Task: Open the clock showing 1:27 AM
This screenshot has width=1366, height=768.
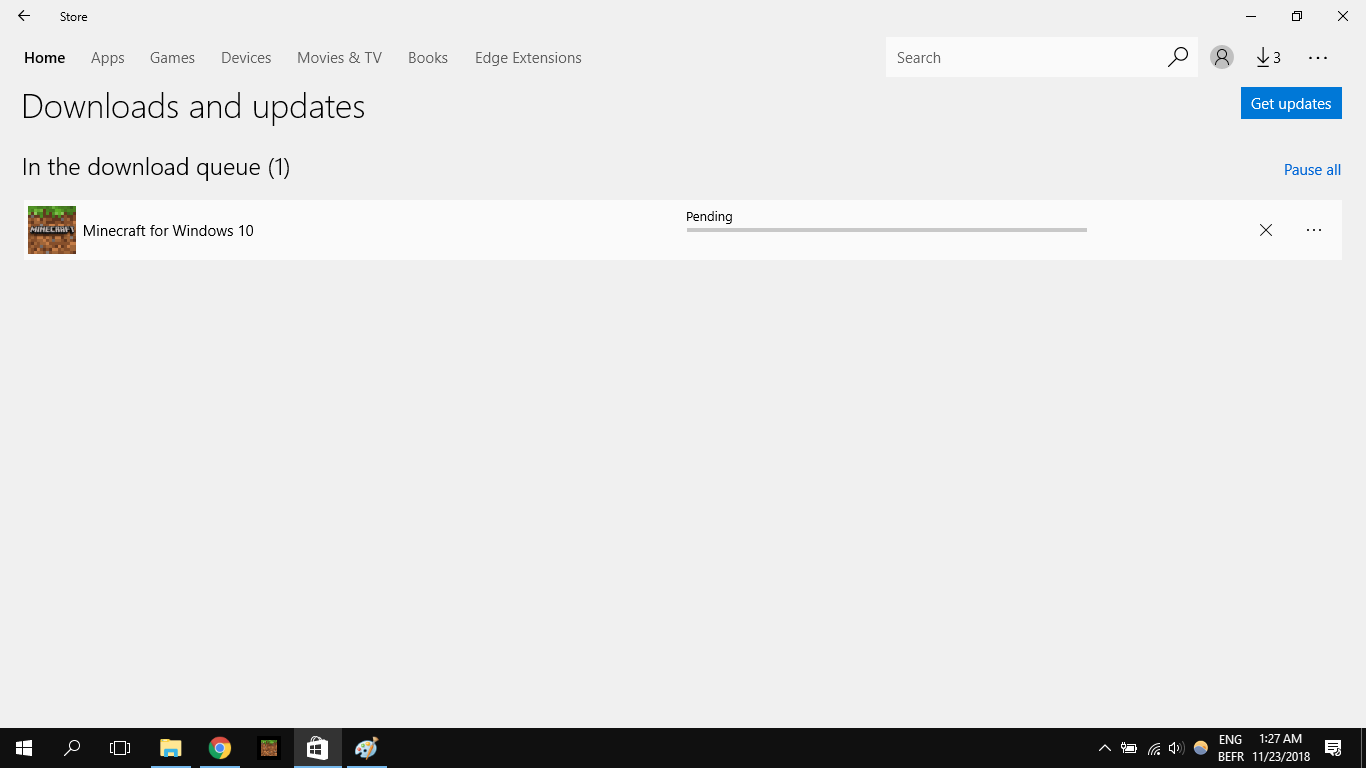Action: 1281,748
